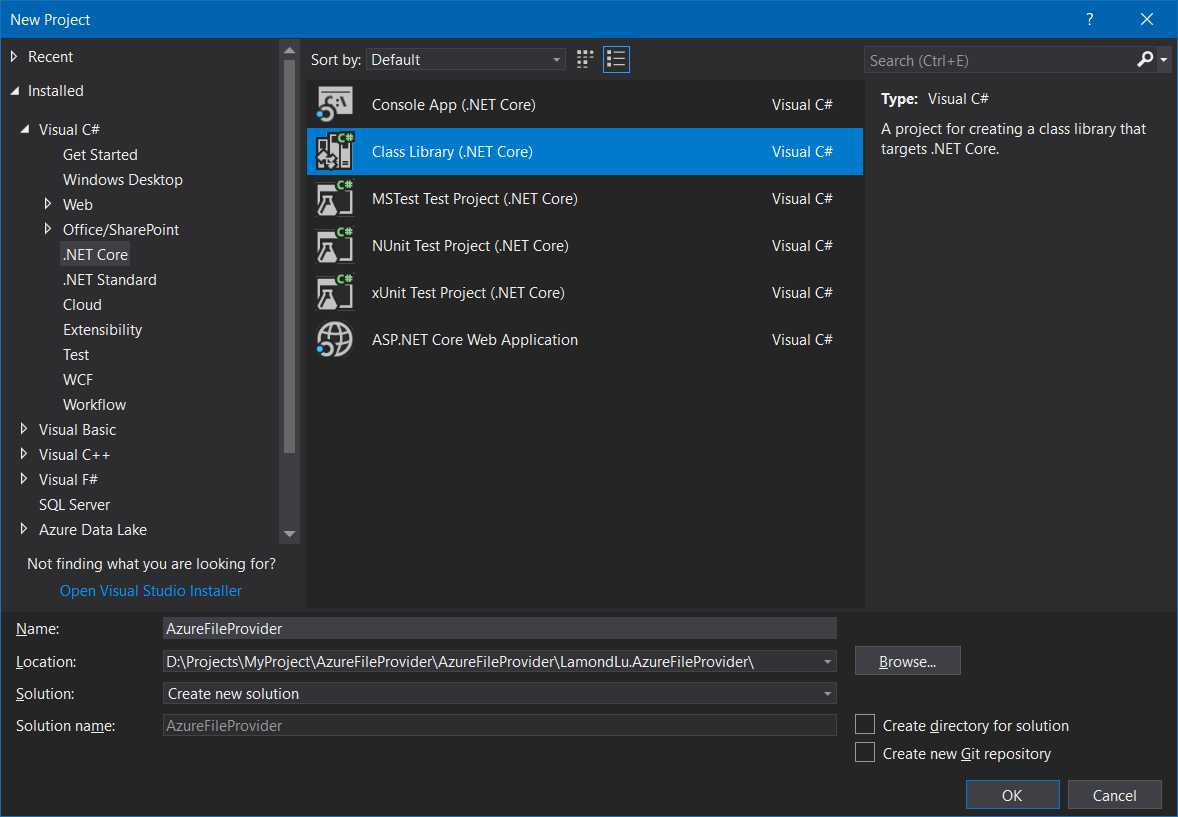1178x817 pixels.
Task: Select .NET Standard category
Action: (110, 280)
